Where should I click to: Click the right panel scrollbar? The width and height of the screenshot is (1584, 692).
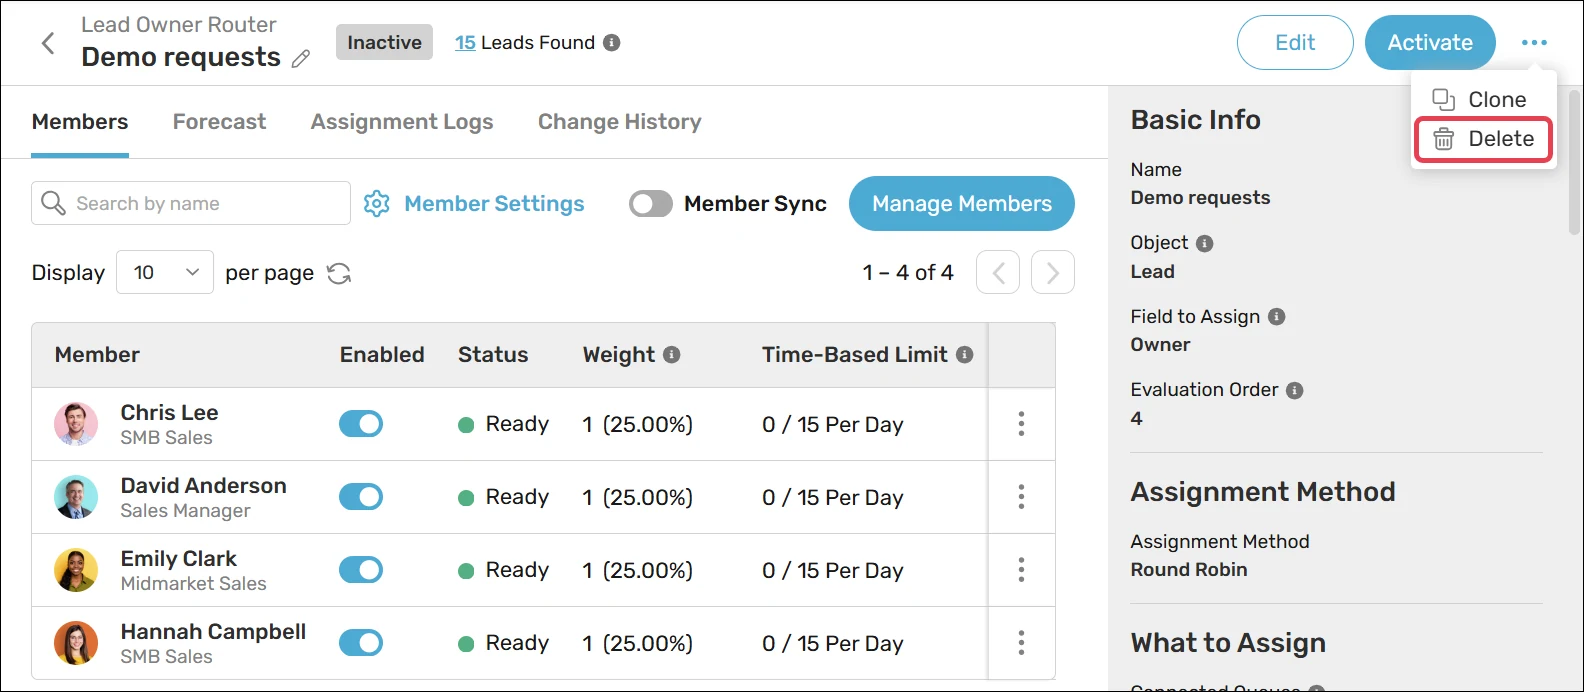pyautogui.click(x=1575, y=165)
